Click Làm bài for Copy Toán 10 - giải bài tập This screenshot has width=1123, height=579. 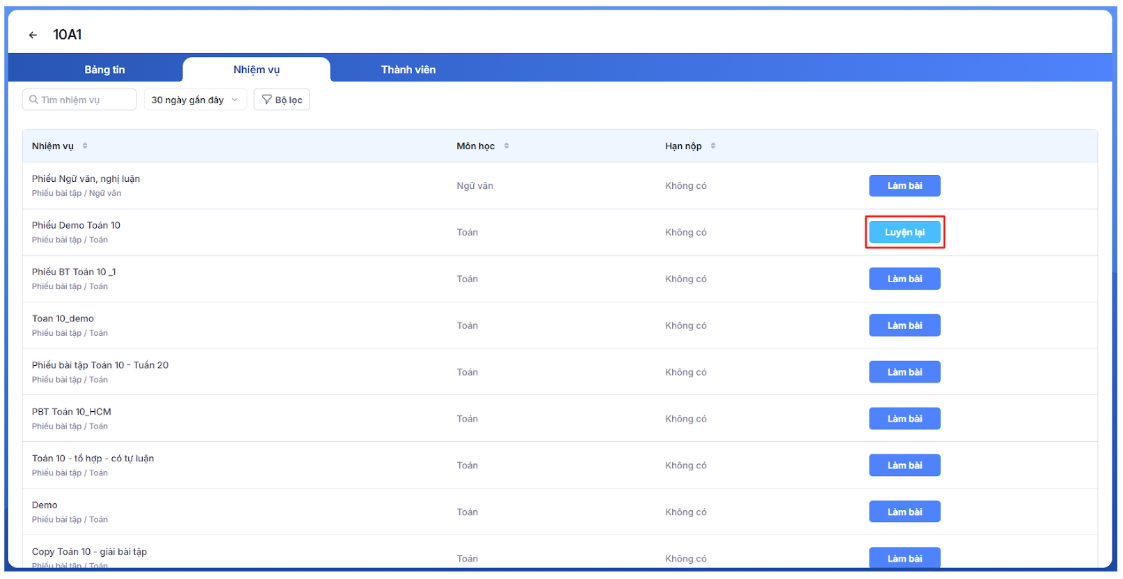[904, 557]
